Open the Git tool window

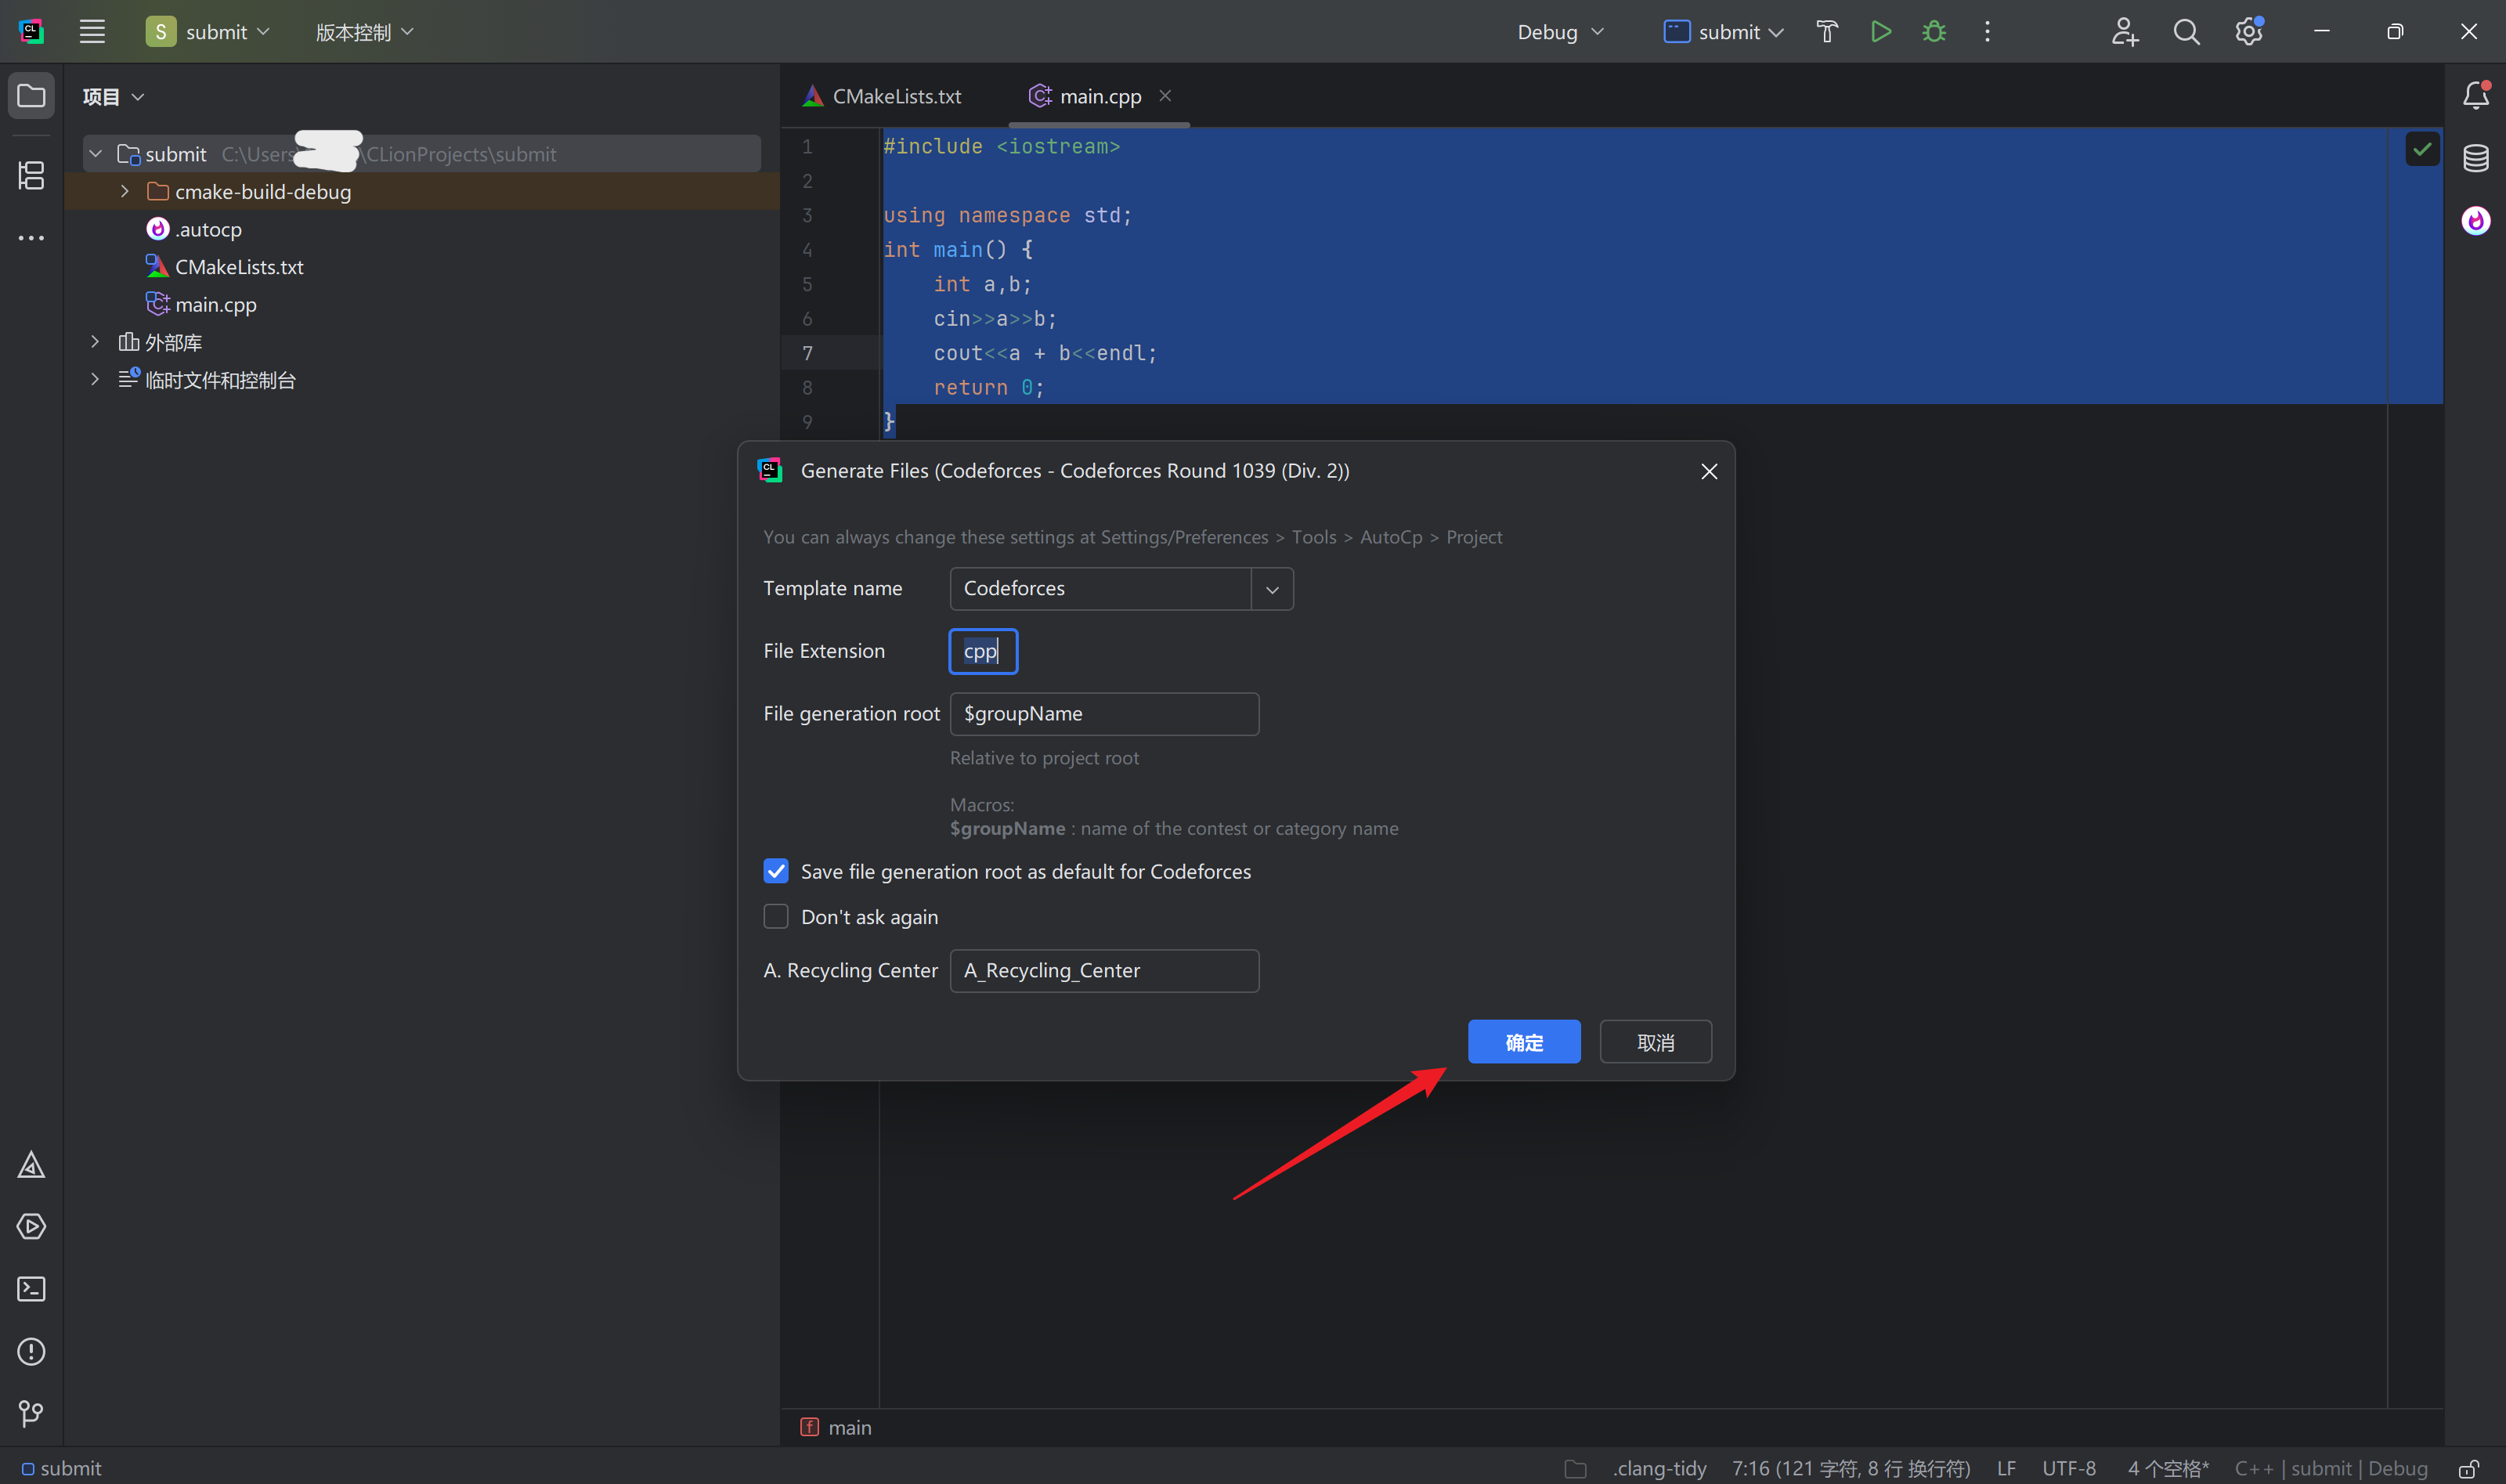[31, 1413]
